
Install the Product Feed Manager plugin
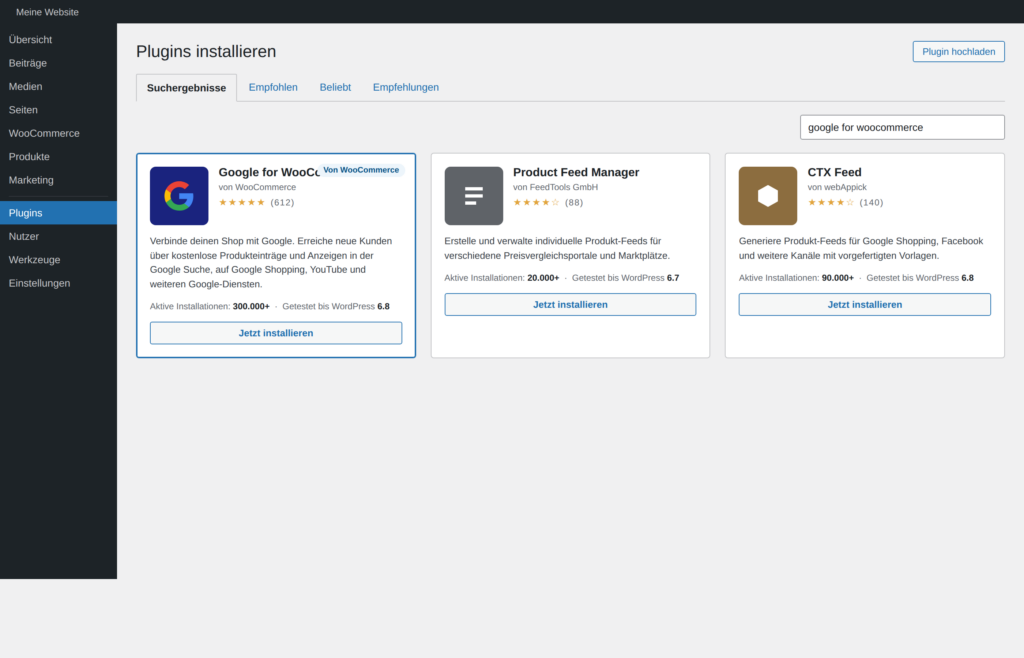[x=570, y=305]
